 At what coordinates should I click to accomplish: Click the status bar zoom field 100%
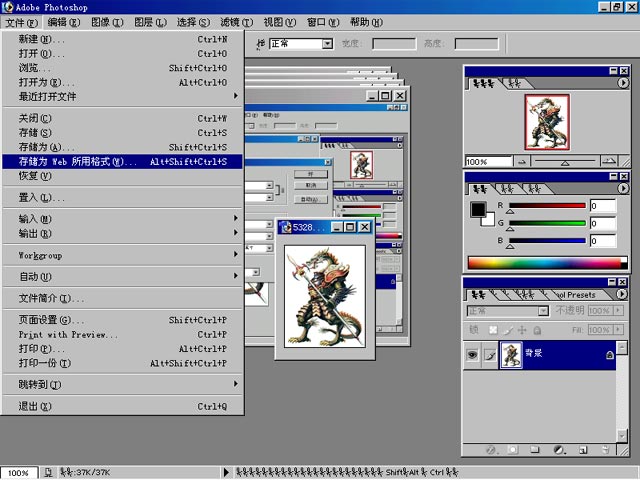click(18, 473)
